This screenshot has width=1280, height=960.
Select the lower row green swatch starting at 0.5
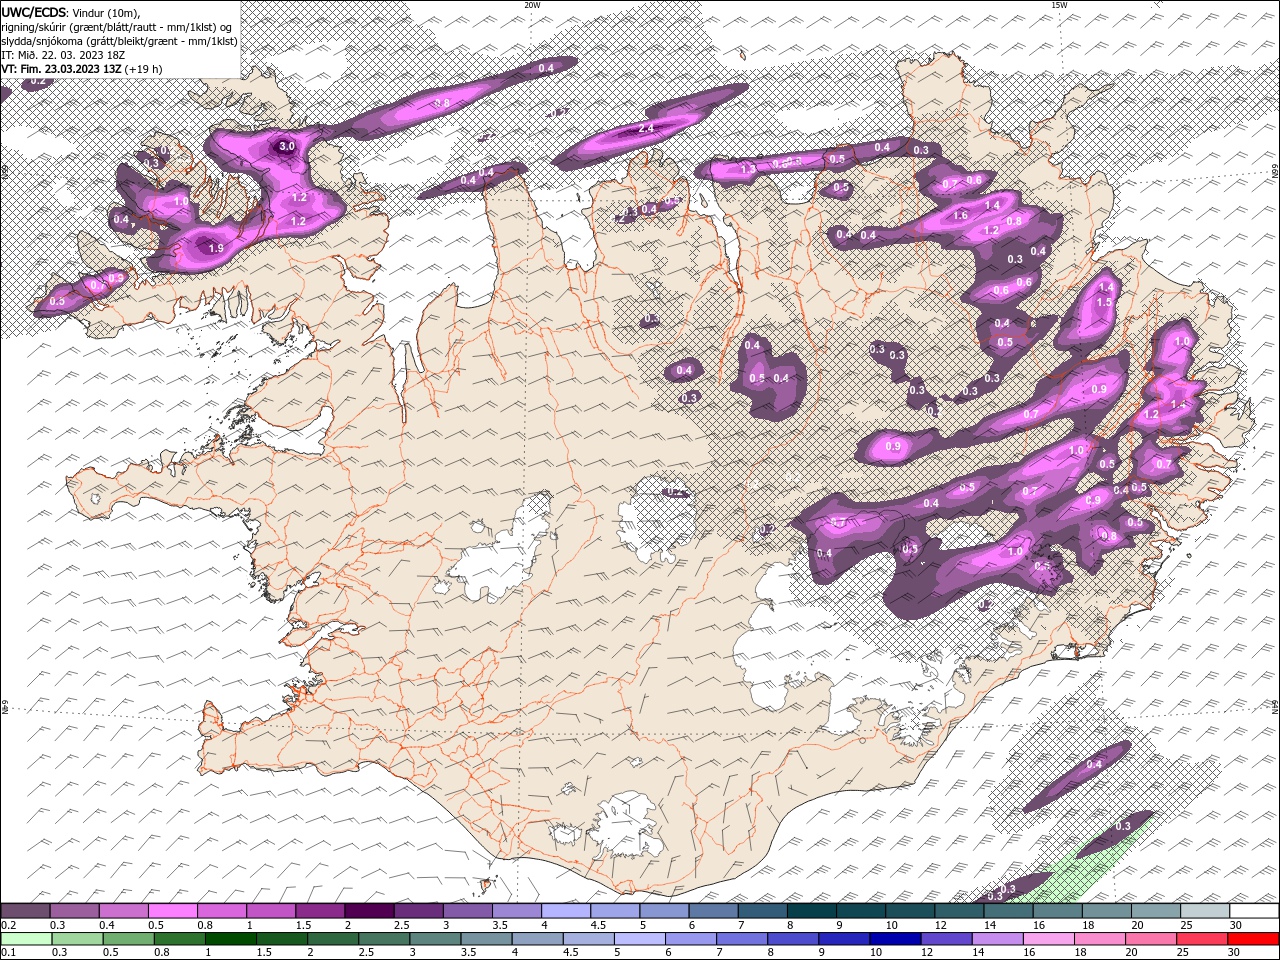pos(127,939)
